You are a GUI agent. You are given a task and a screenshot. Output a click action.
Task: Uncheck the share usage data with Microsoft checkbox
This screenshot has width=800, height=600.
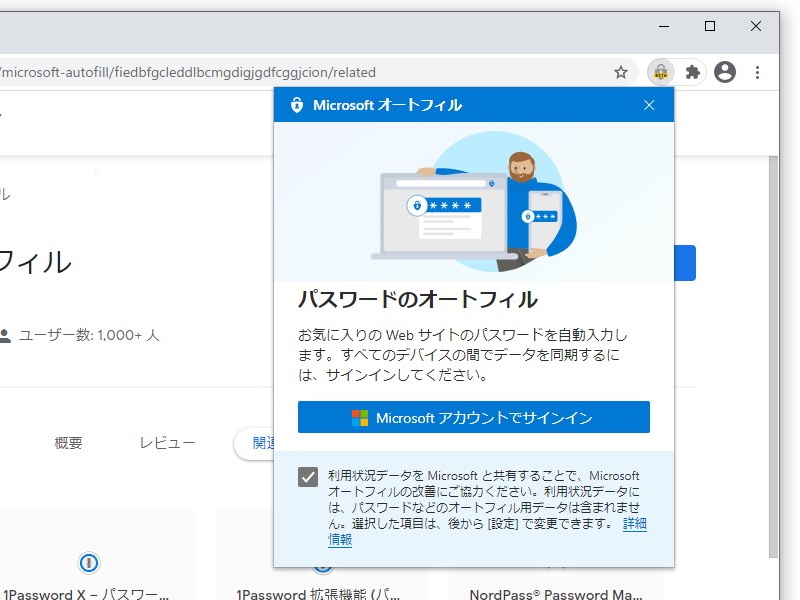pos(307,476)
